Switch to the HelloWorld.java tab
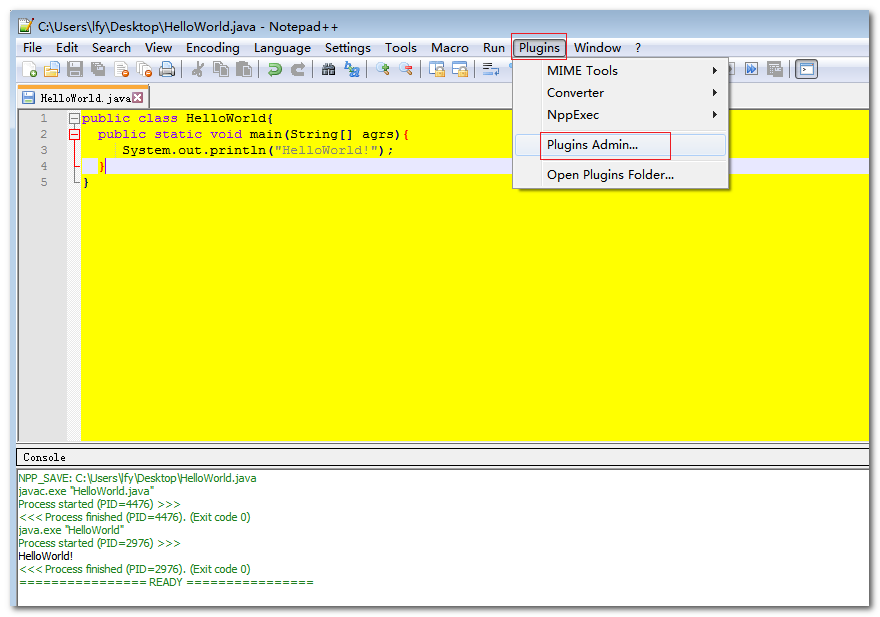Image resolution: width=880 pixels, height=617 pixels. (x=84, y=98)
